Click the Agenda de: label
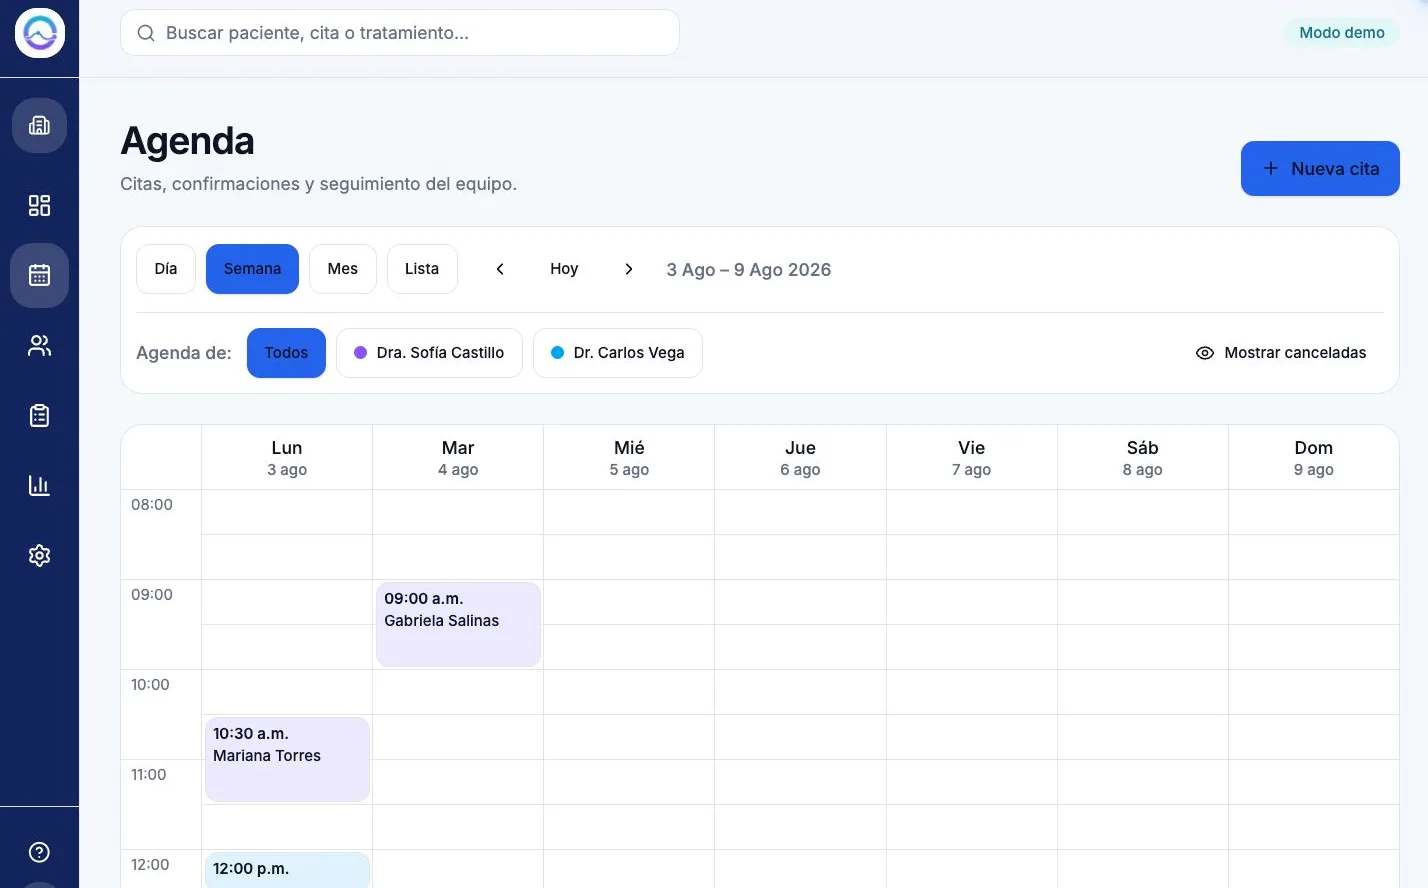Image resolution: width=1428 pixels, height=888 pixels. tap(184, 353)
